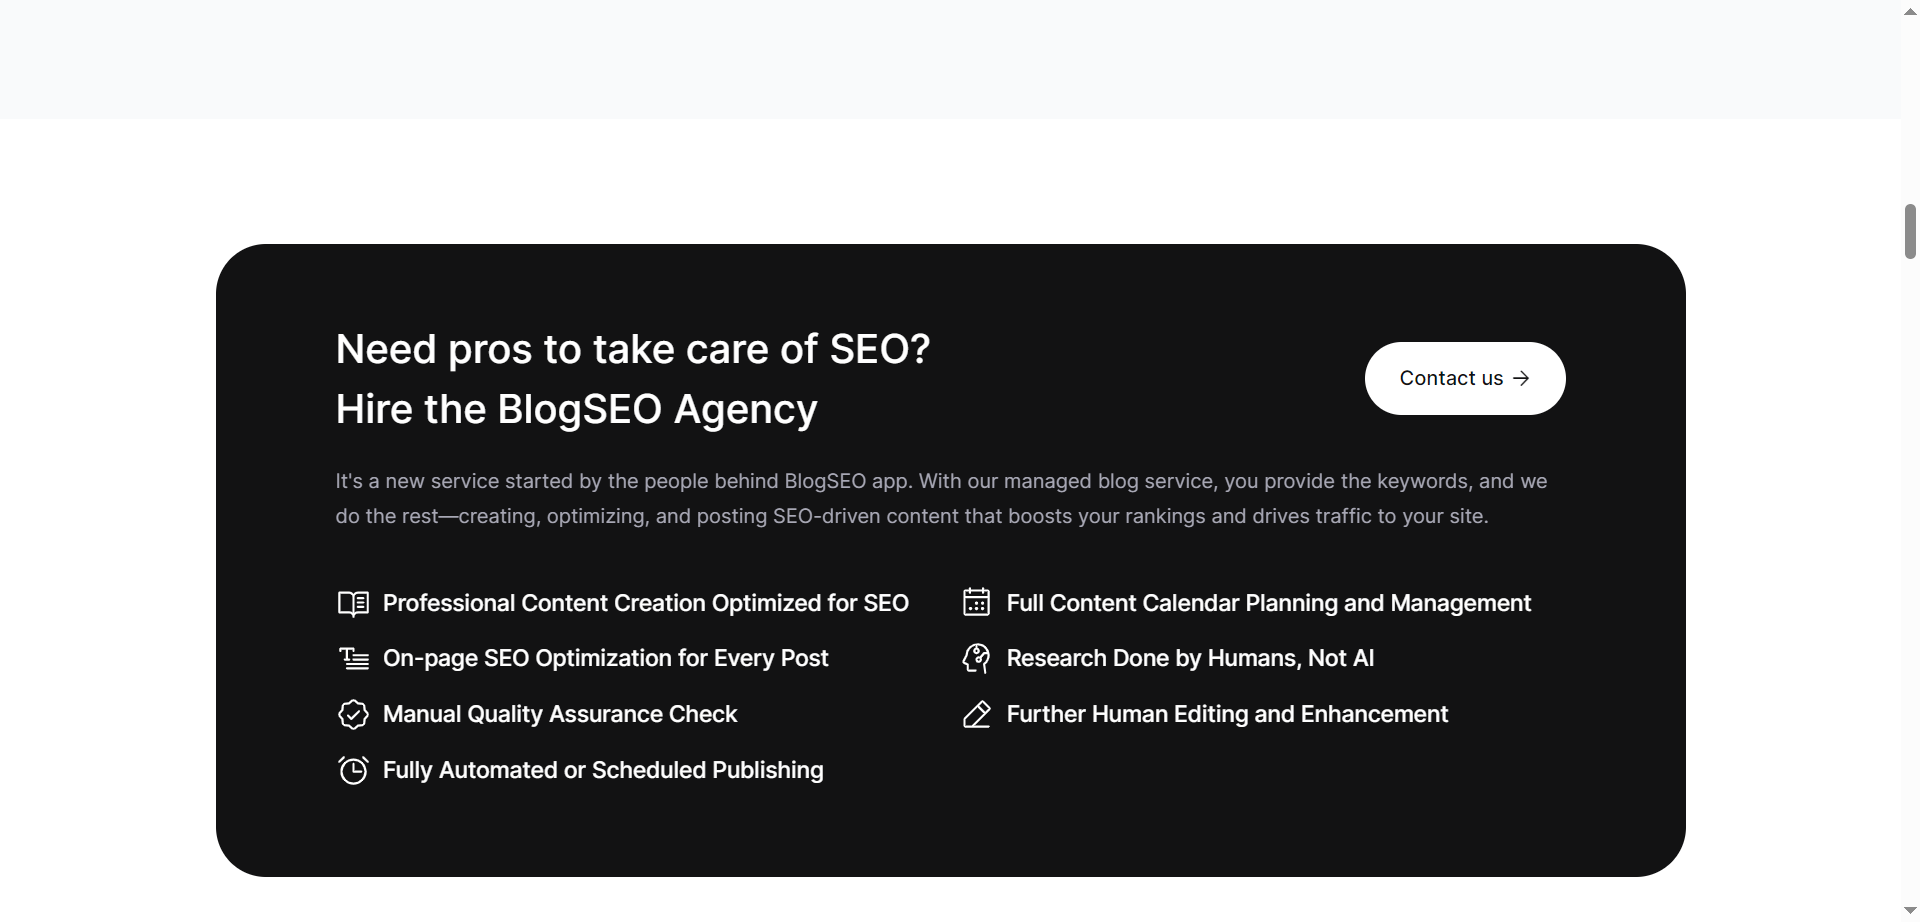Screen dimensions: 1920x922
Task: Click the page's vertical scrollbar thumb
Action: [x=1910, y=232]
